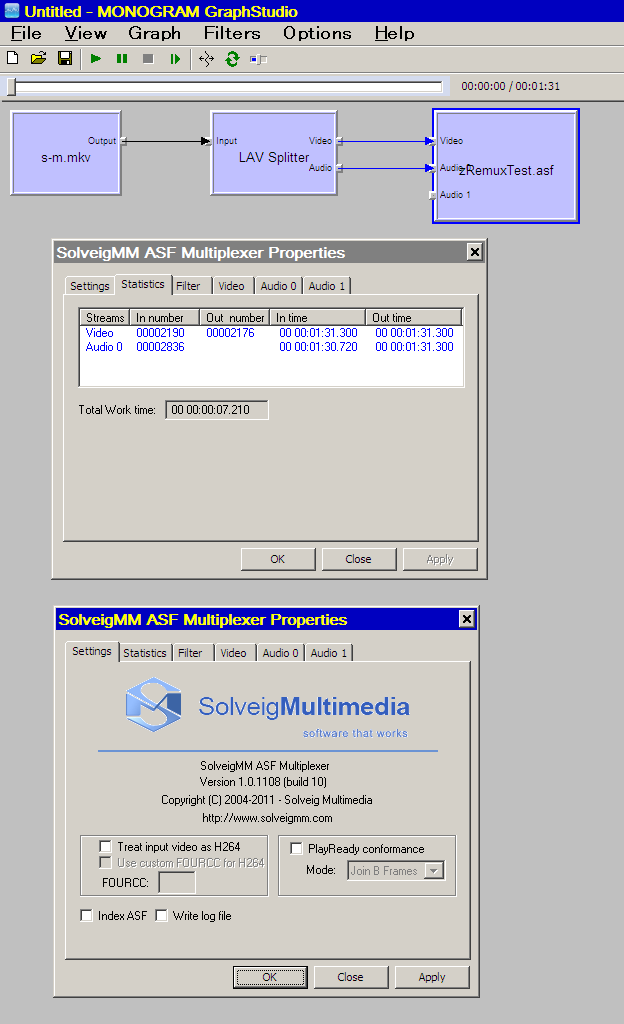Select the Audio 0 stream row

click(x=270, y=347)
